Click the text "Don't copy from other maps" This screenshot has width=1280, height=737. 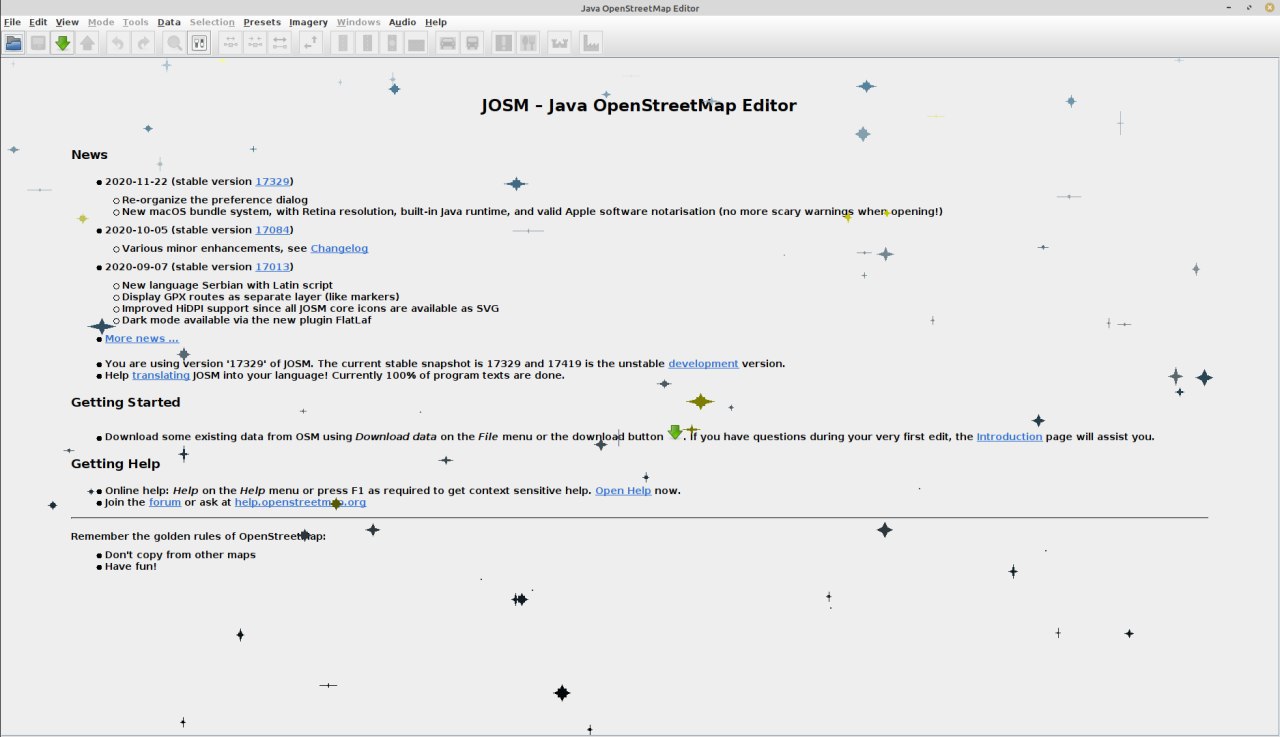coord(180,554)
